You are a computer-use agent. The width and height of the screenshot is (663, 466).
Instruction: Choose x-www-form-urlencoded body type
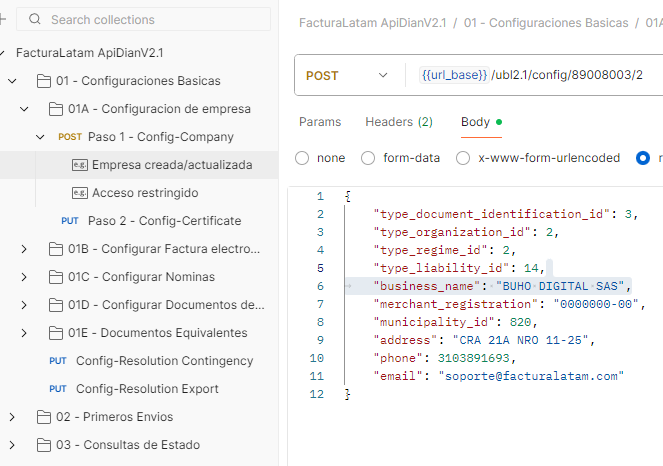pos(464,158)
